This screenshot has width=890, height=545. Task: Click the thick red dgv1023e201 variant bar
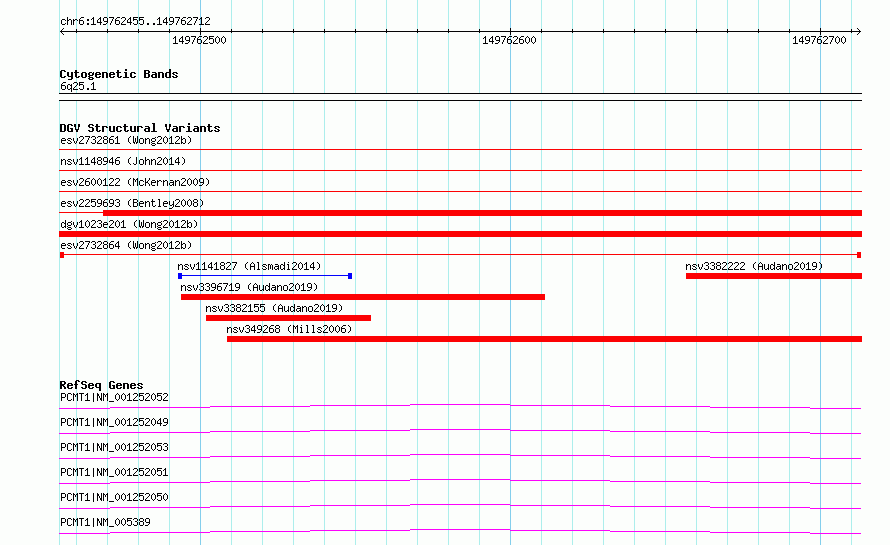(460, 234)
